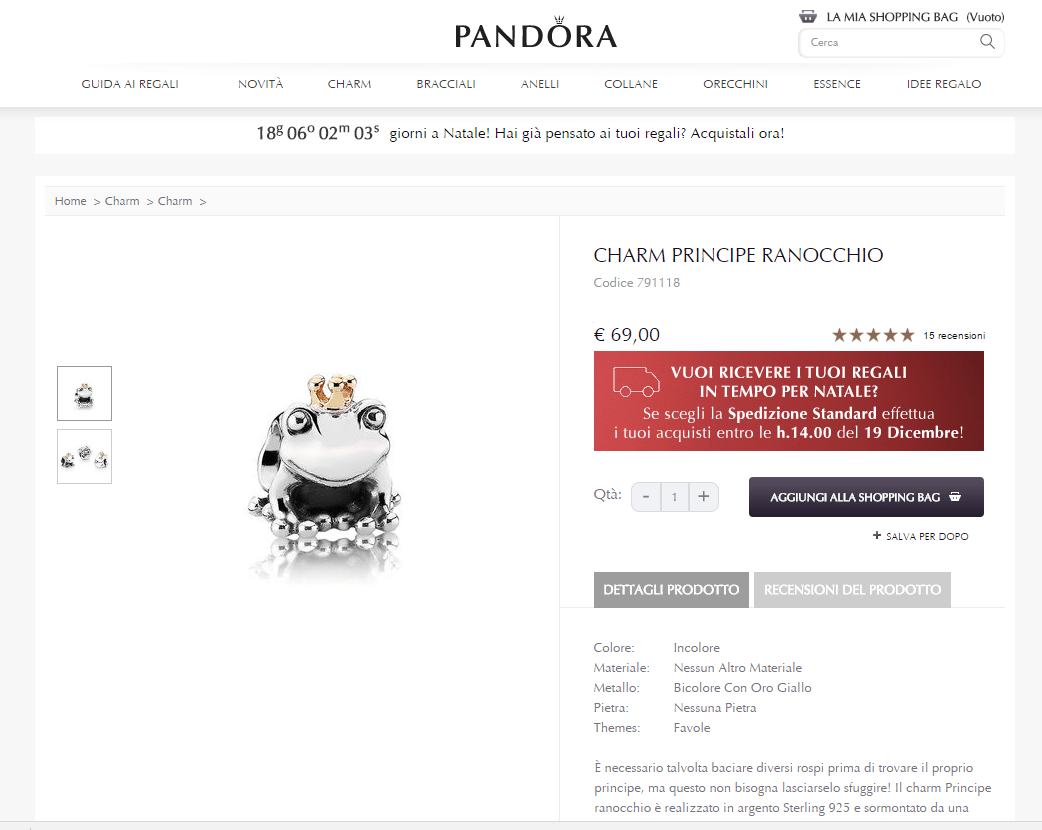
Task: Open the Bracciali menu
Action: coord(446,84)
